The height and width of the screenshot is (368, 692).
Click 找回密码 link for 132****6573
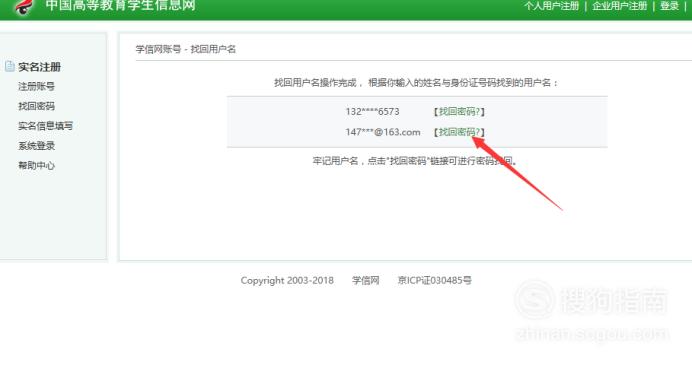[x=459, y=112]
